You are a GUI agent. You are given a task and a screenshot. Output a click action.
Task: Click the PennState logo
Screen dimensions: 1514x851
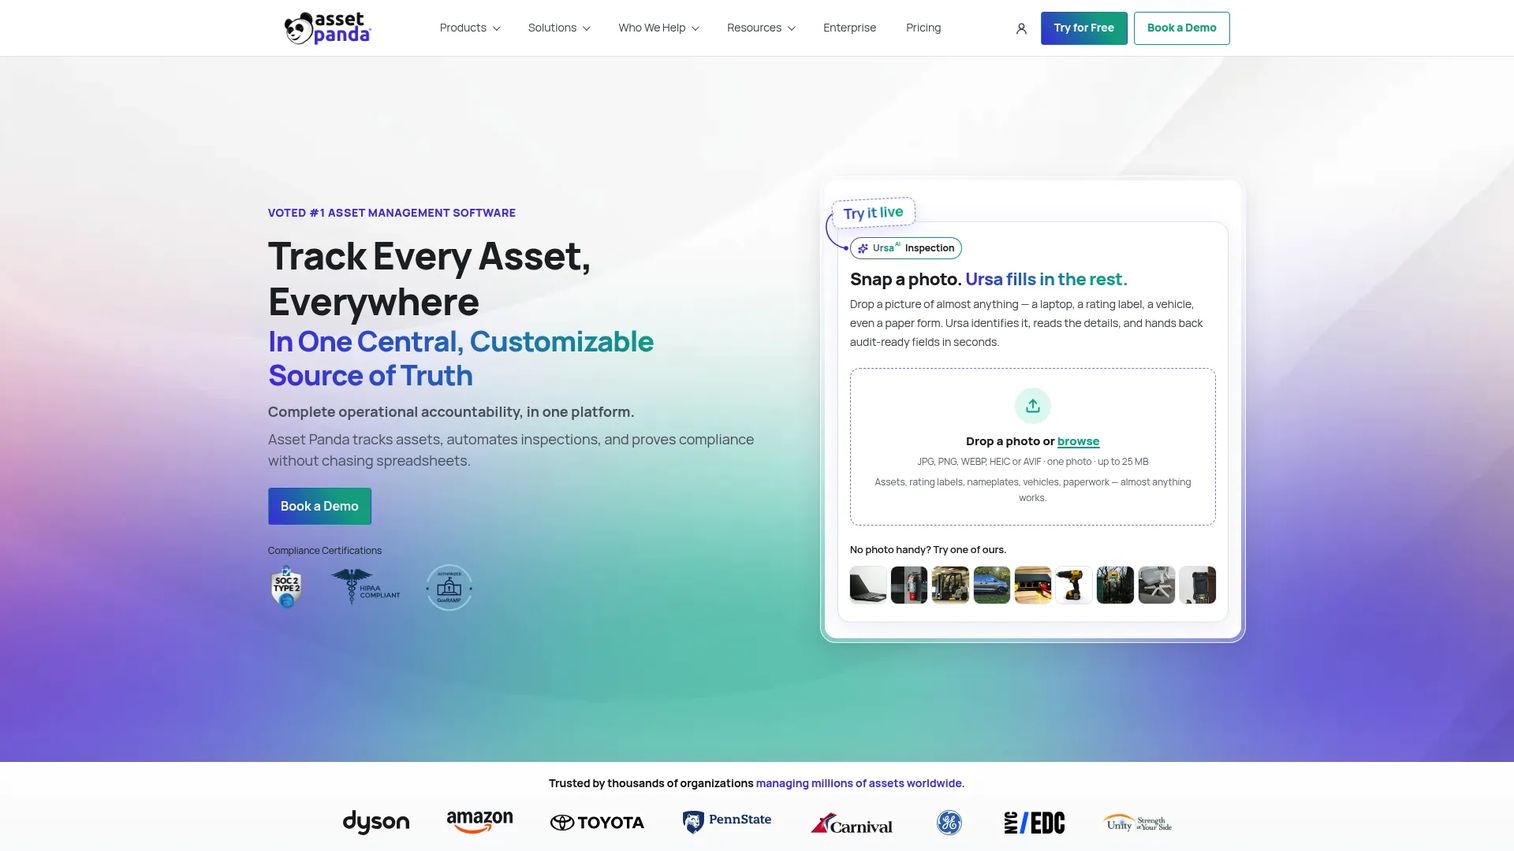pyautogui.click(x=727, y=821)
